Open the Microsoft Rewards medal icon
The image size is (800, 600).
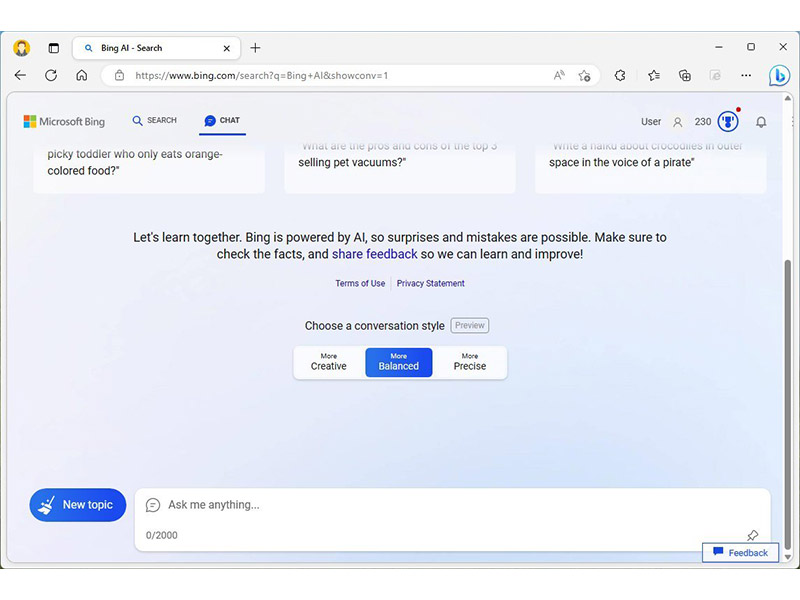[x=728, y=121]
